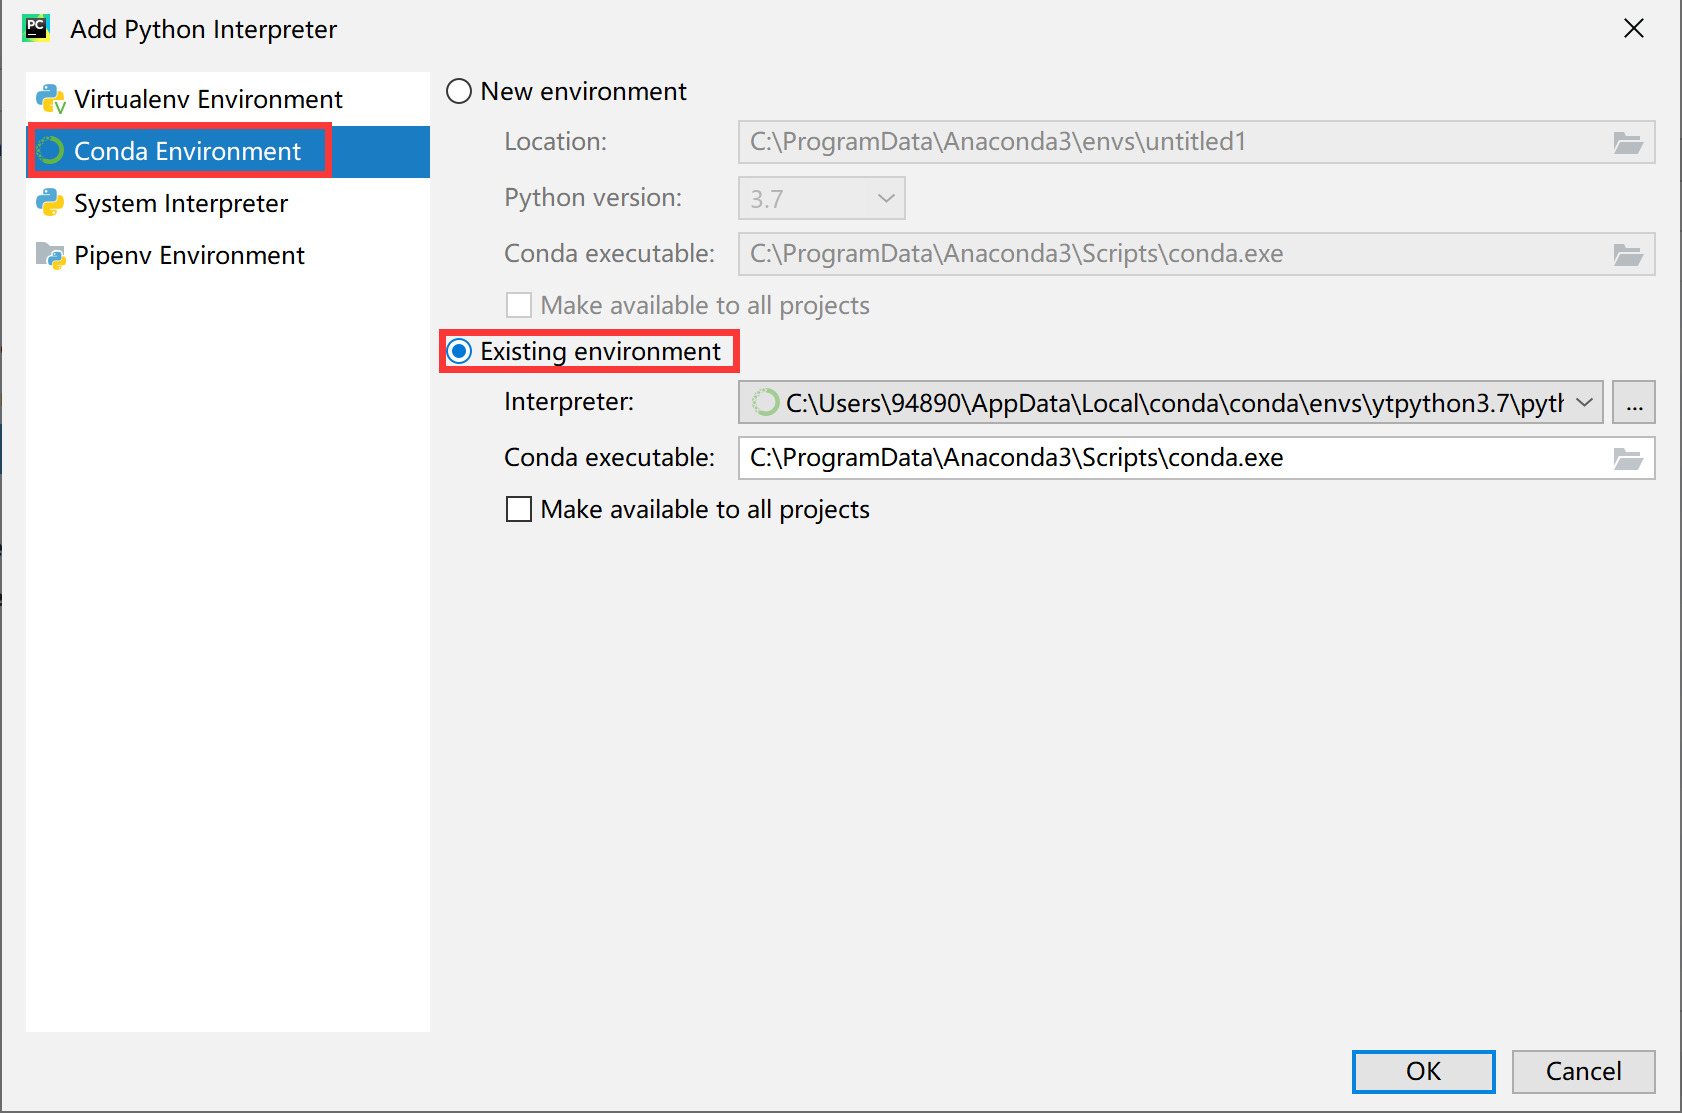Click the PyCharm logo in title bar
1682x1113 pixels.
[37, 28]
